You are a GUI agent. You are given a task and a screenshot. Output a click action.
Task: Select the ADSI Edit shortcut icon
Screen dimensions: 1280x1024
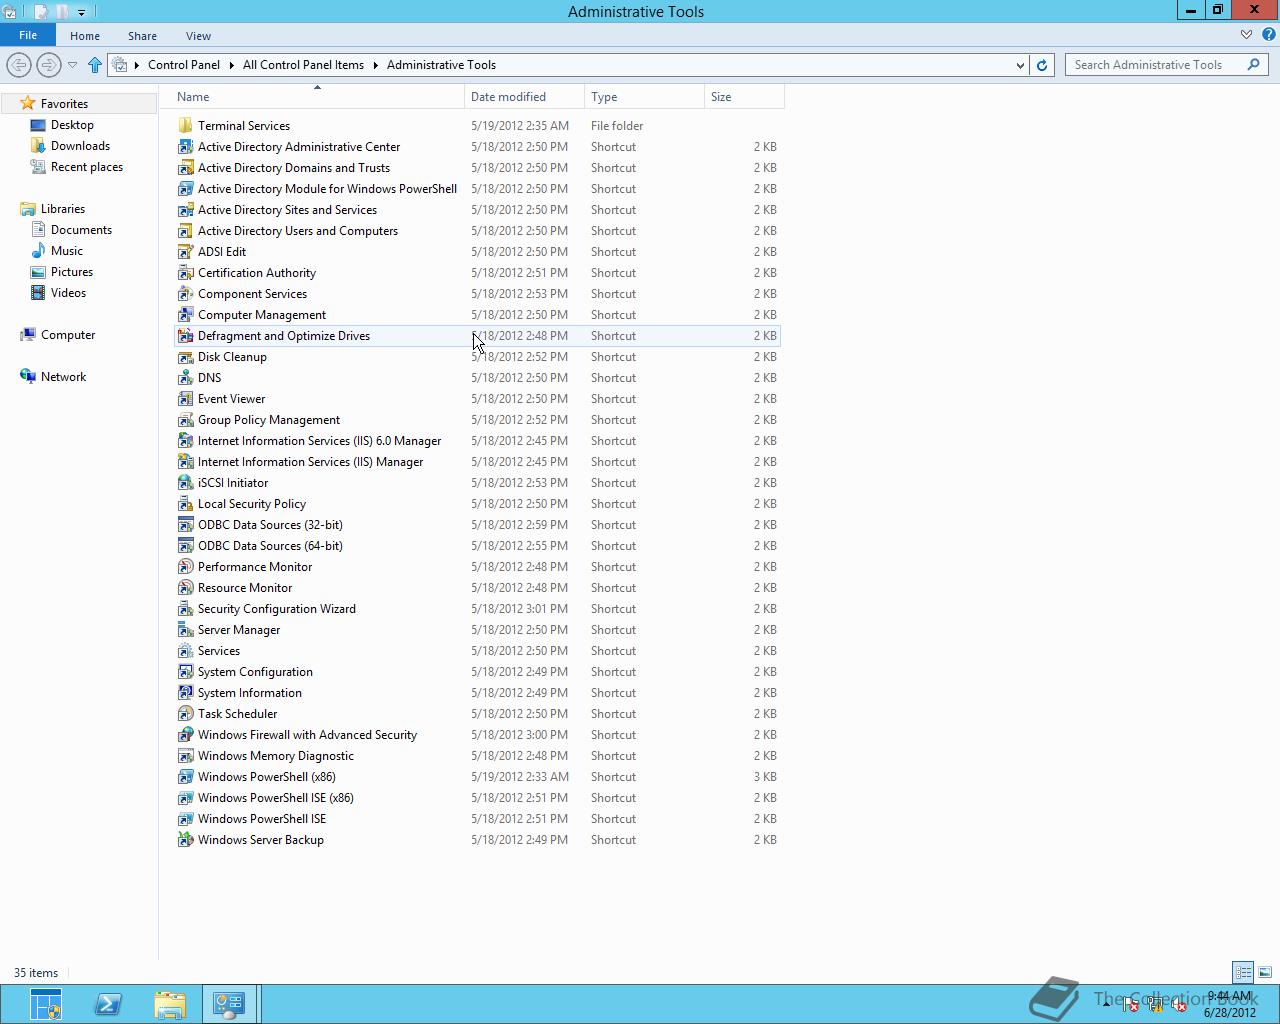coord(185,252)
